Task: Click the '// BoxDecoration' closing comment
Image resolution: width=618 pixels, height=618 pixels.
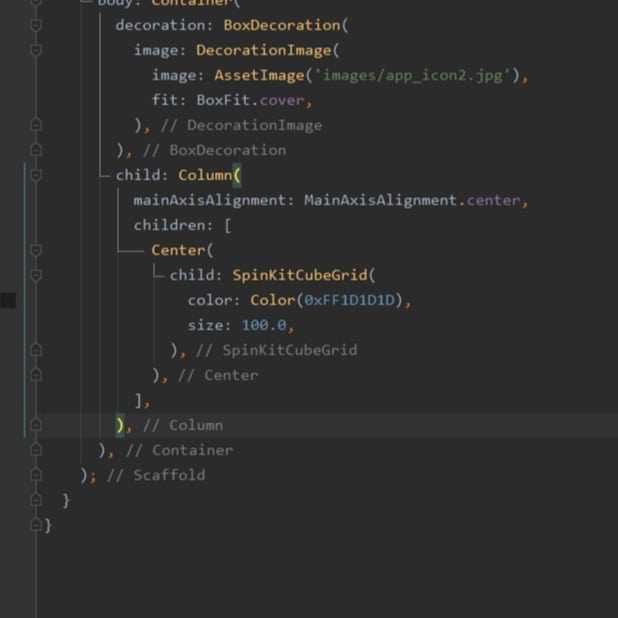Action: [214, 150]
